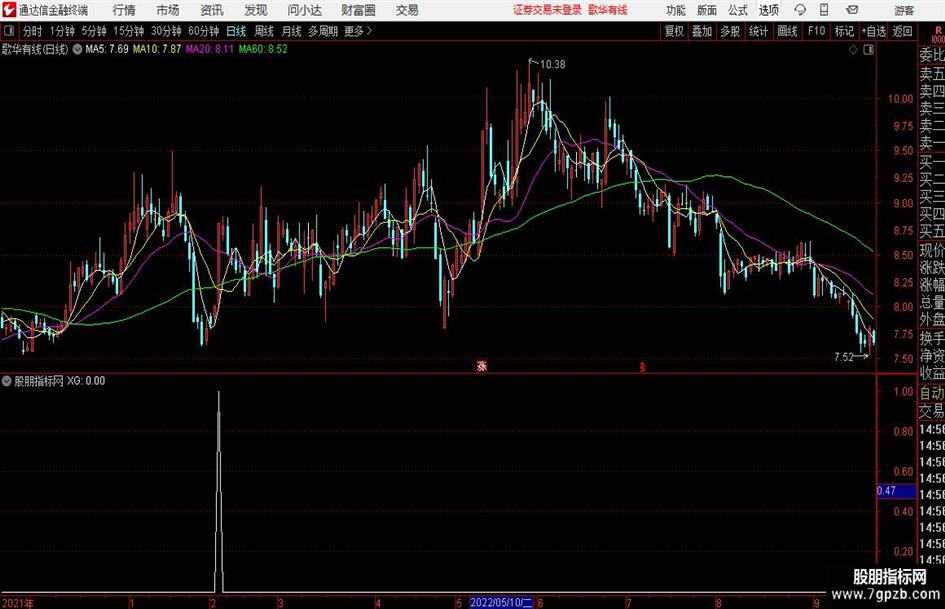Open the F10 company info
945x609 pixels.
click(x=817, y=31)
